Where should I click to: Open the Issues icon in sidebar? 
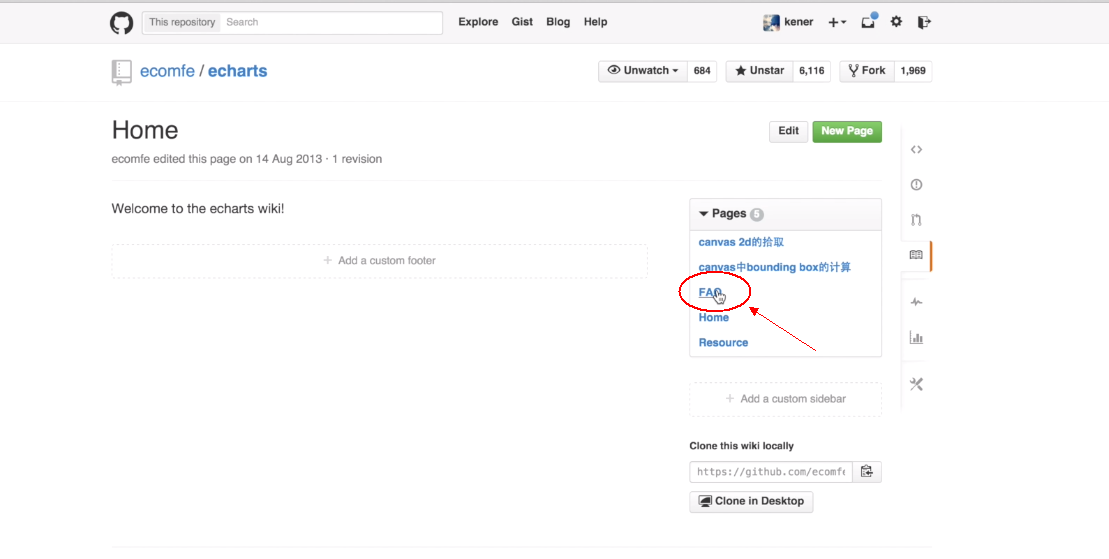pos(916,185)
